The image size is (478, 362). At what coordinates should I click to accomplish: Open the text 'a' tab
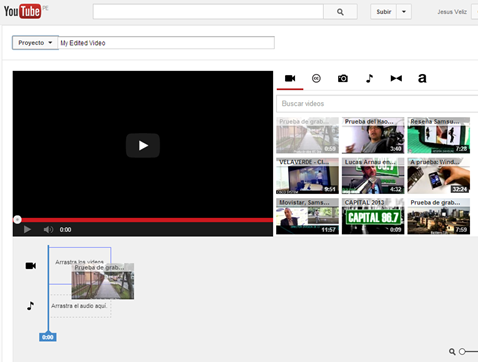(422, 78)
